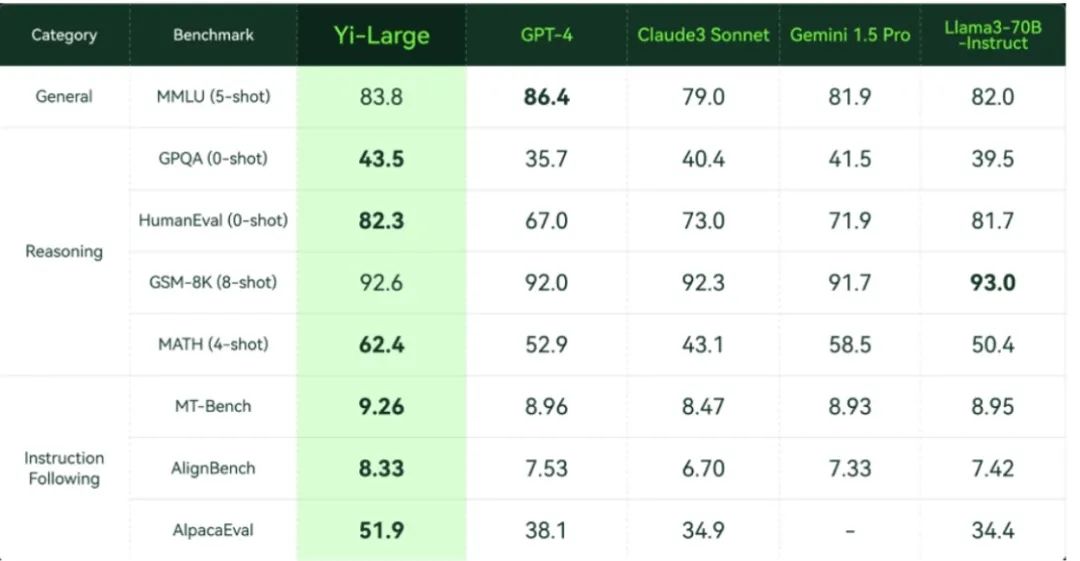Click the Benchmark header cell
This screenshot has width=1080, height=561.
tap(214, 34)
